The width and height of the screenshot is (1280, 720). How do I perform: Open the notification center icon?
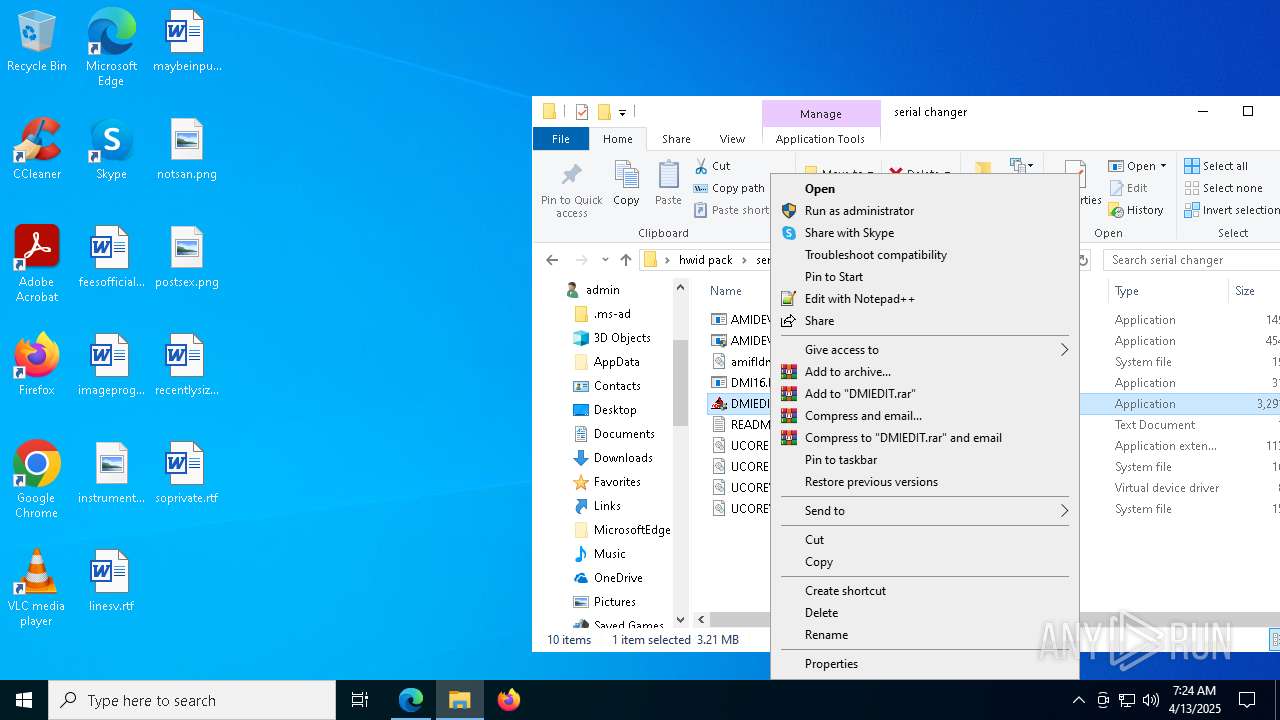coord(1247,700)
